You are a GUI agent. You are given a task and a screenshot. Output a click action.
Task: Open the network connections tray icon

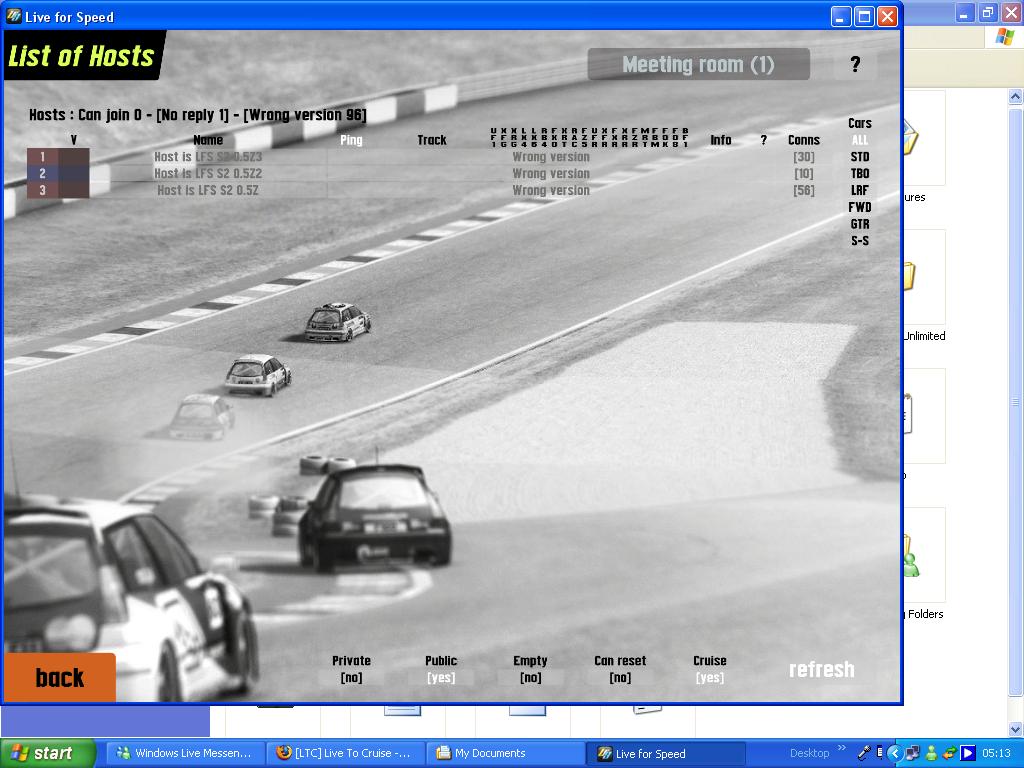click(x=912, y=754)
